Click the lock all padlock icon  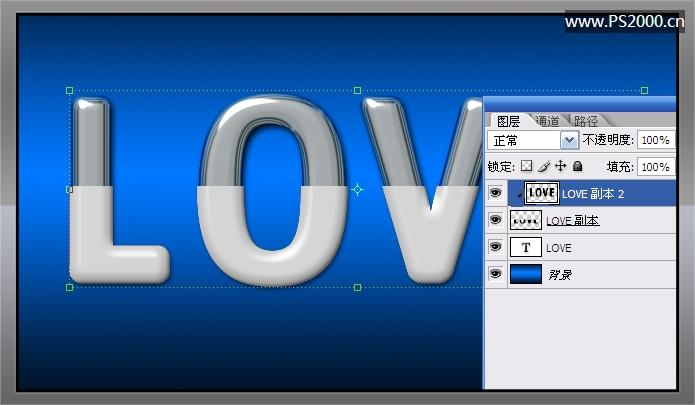coord(577,166)
